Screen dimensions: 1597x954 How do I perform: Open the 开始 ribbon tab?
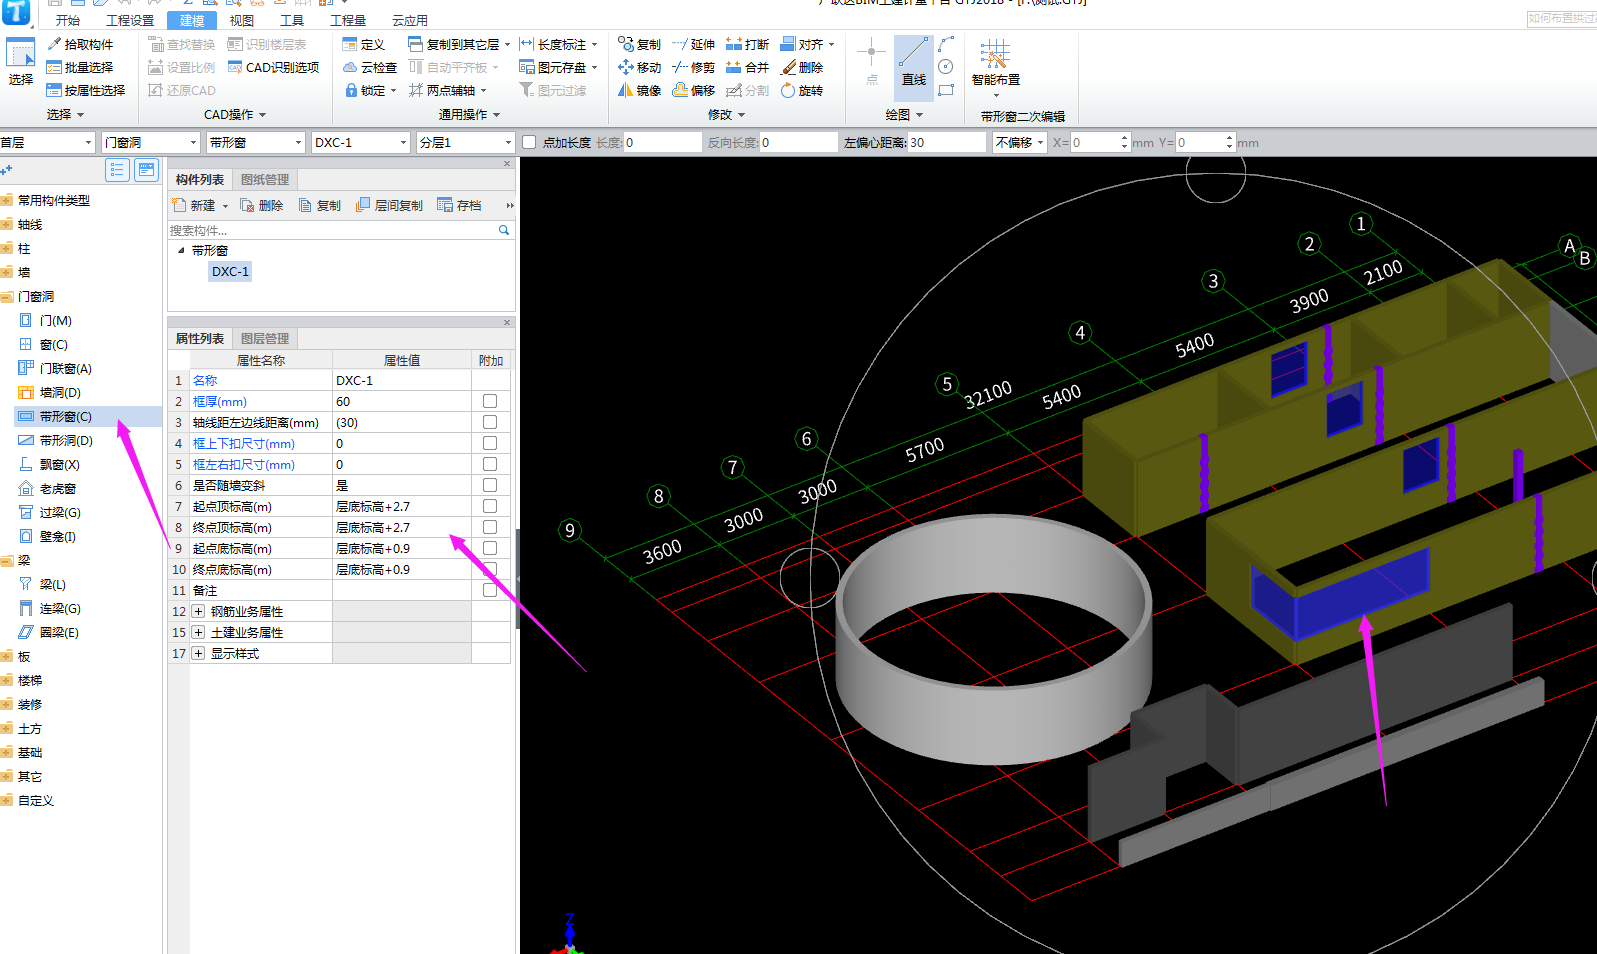tap(68, 20)
